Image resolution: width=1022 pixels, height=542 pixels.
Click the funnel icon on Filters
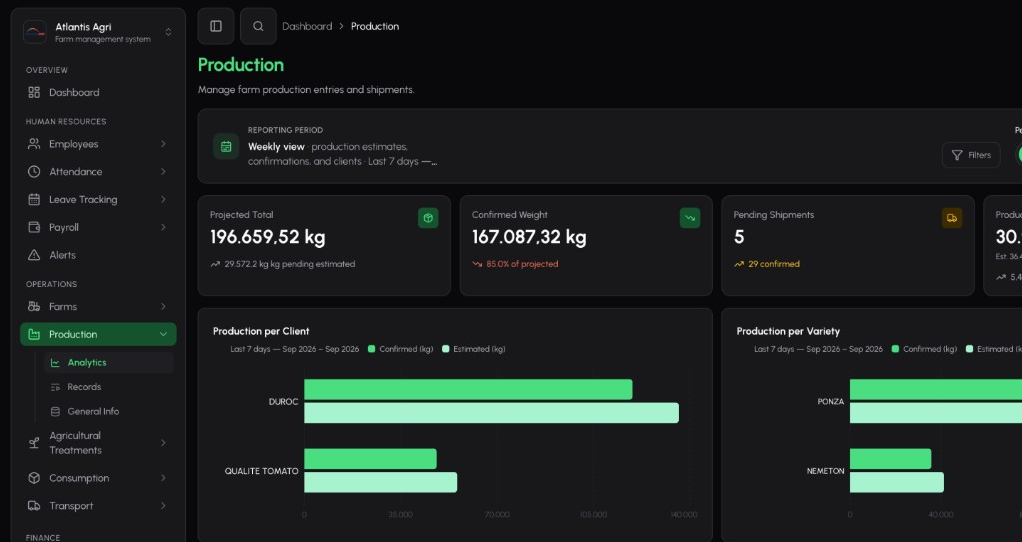(957, 155)
